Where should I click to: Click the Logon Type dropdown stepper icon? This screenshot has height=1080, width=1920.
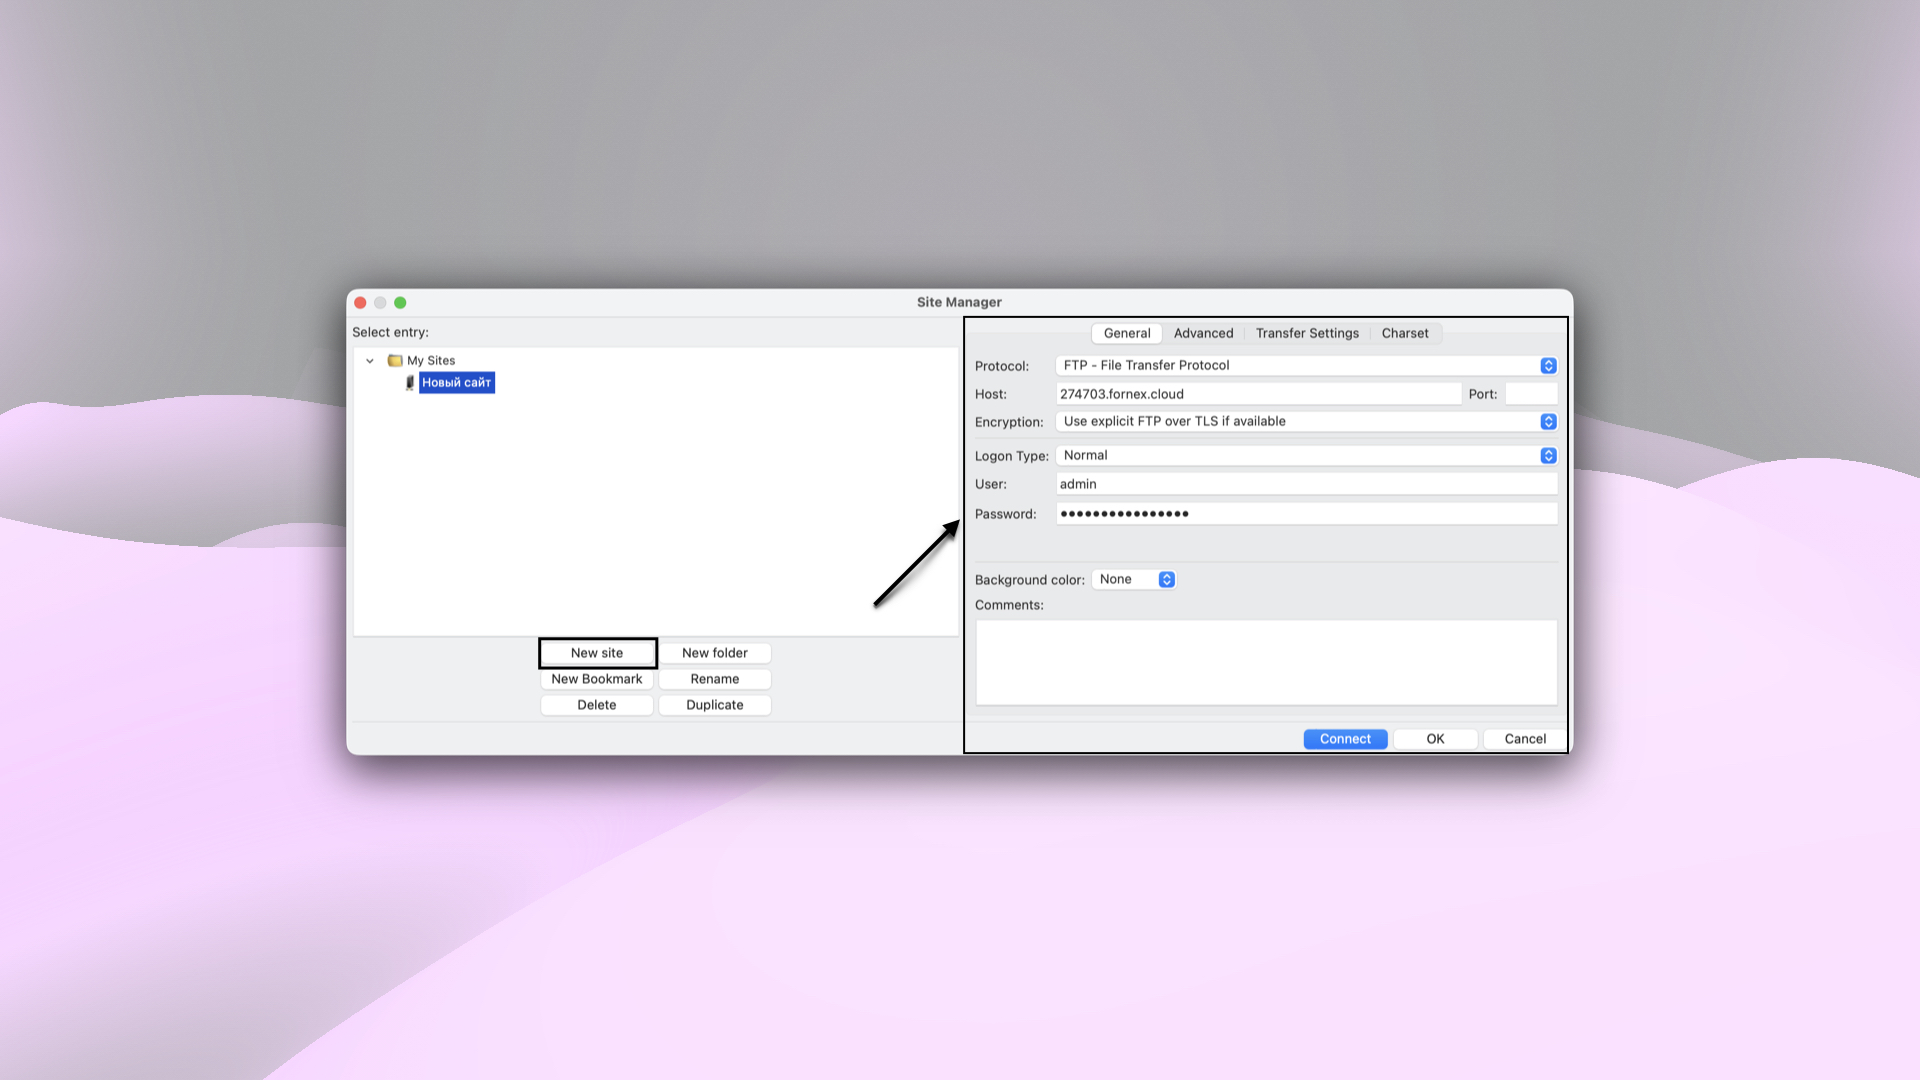coord(1548,455)
